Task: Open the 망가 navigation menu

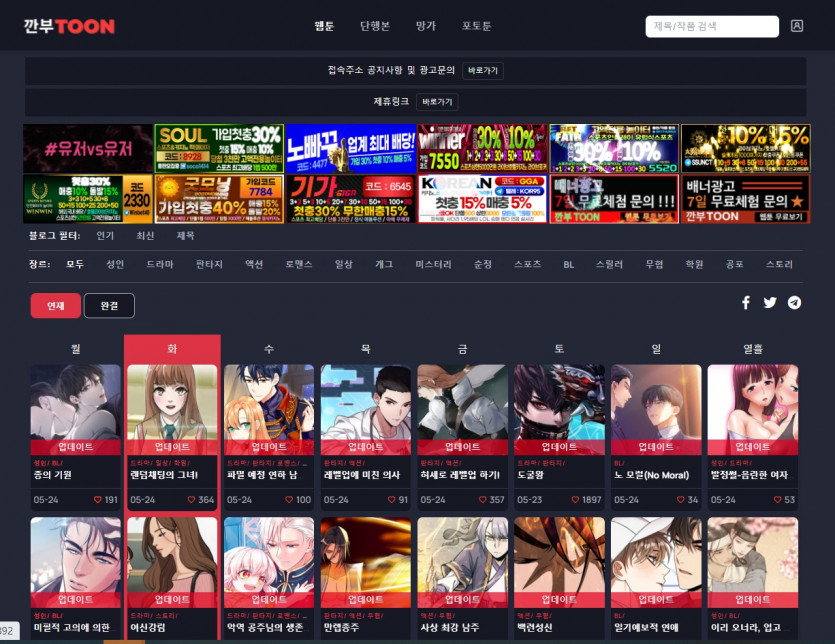Action: coord(426,26)
